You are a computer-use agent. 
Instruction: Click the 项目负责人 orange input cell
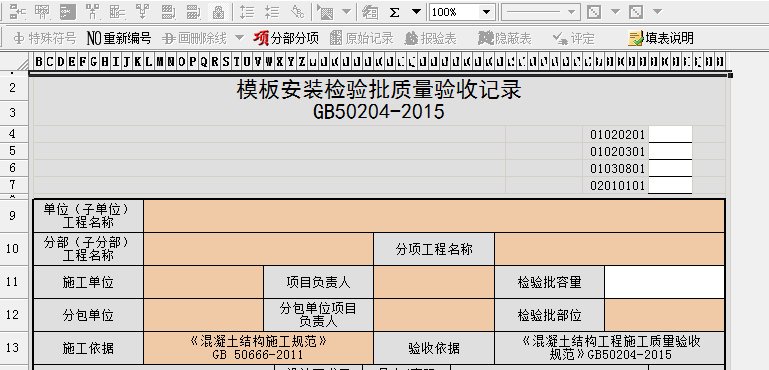pos(434,282)
